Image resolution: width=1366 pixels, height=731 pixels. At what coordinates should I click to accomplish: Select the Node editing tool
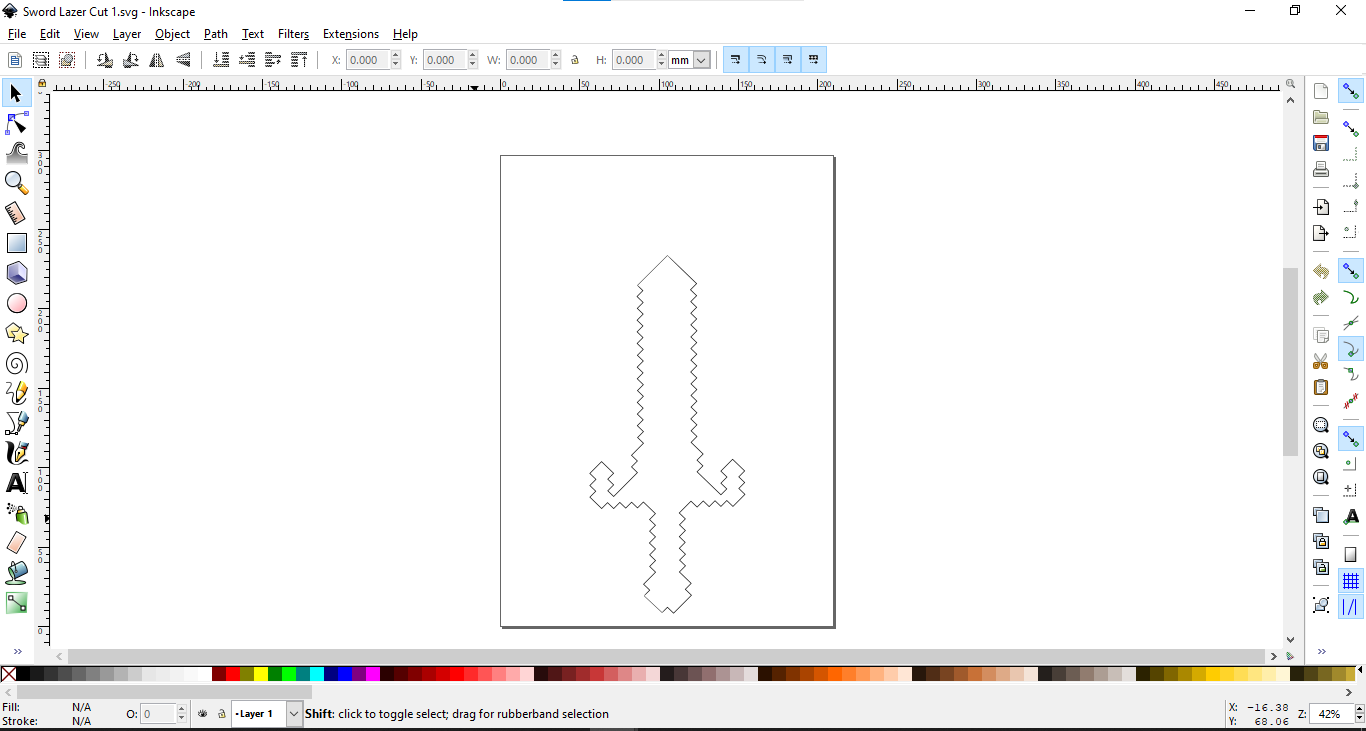[x=16, y=123]
